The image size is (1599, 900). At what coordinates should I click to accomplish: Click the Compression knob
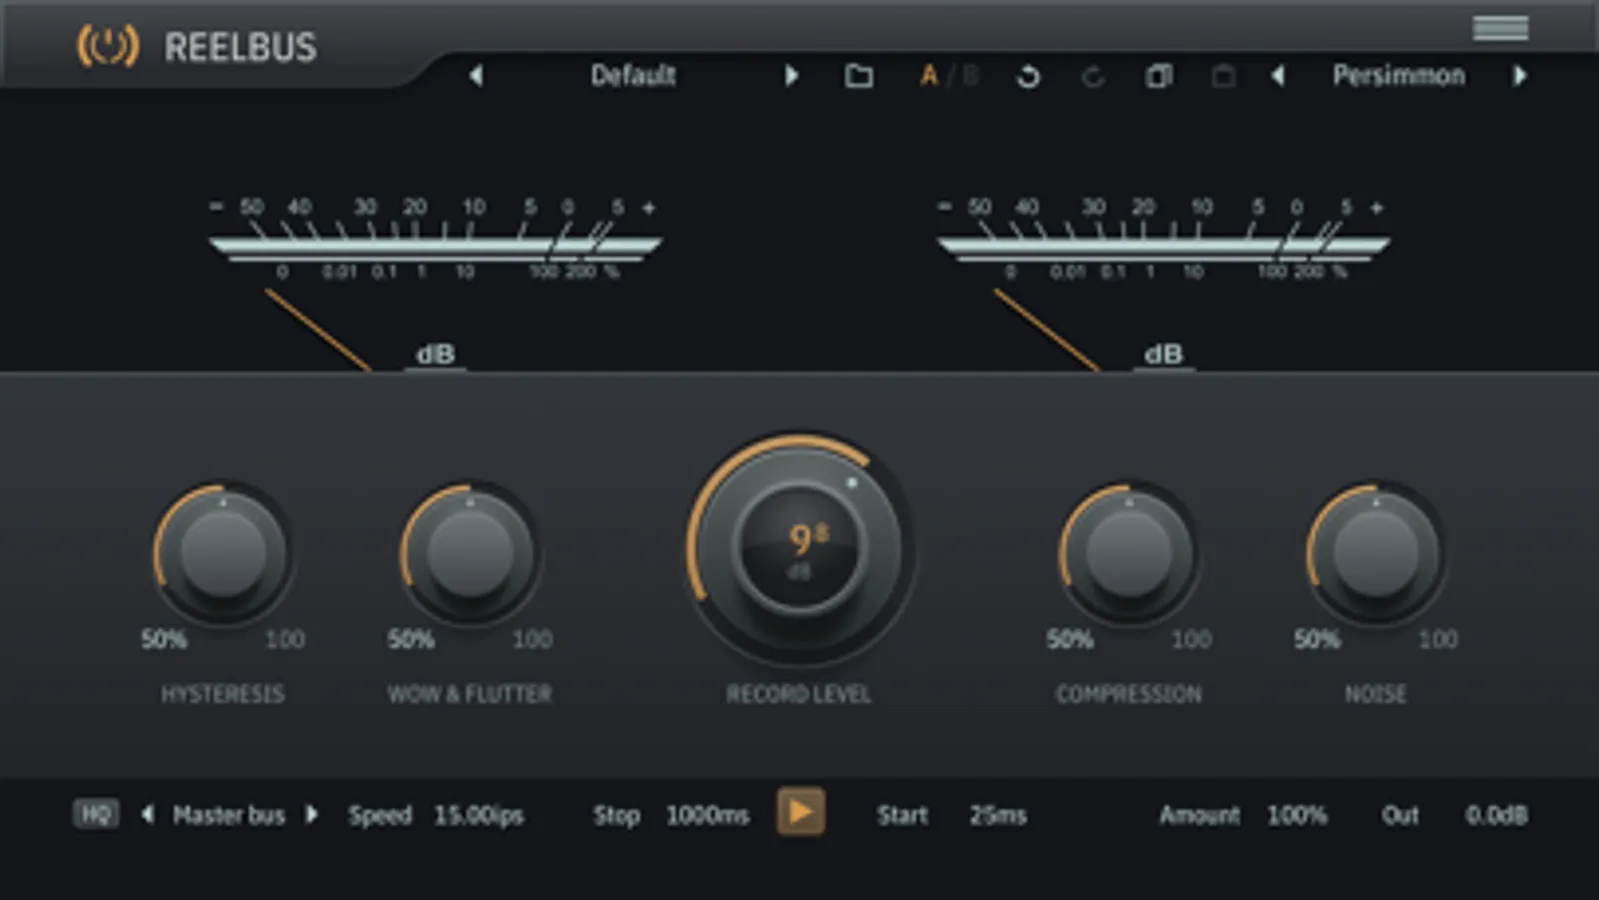pyautogui.click(x=1129, y=553)
